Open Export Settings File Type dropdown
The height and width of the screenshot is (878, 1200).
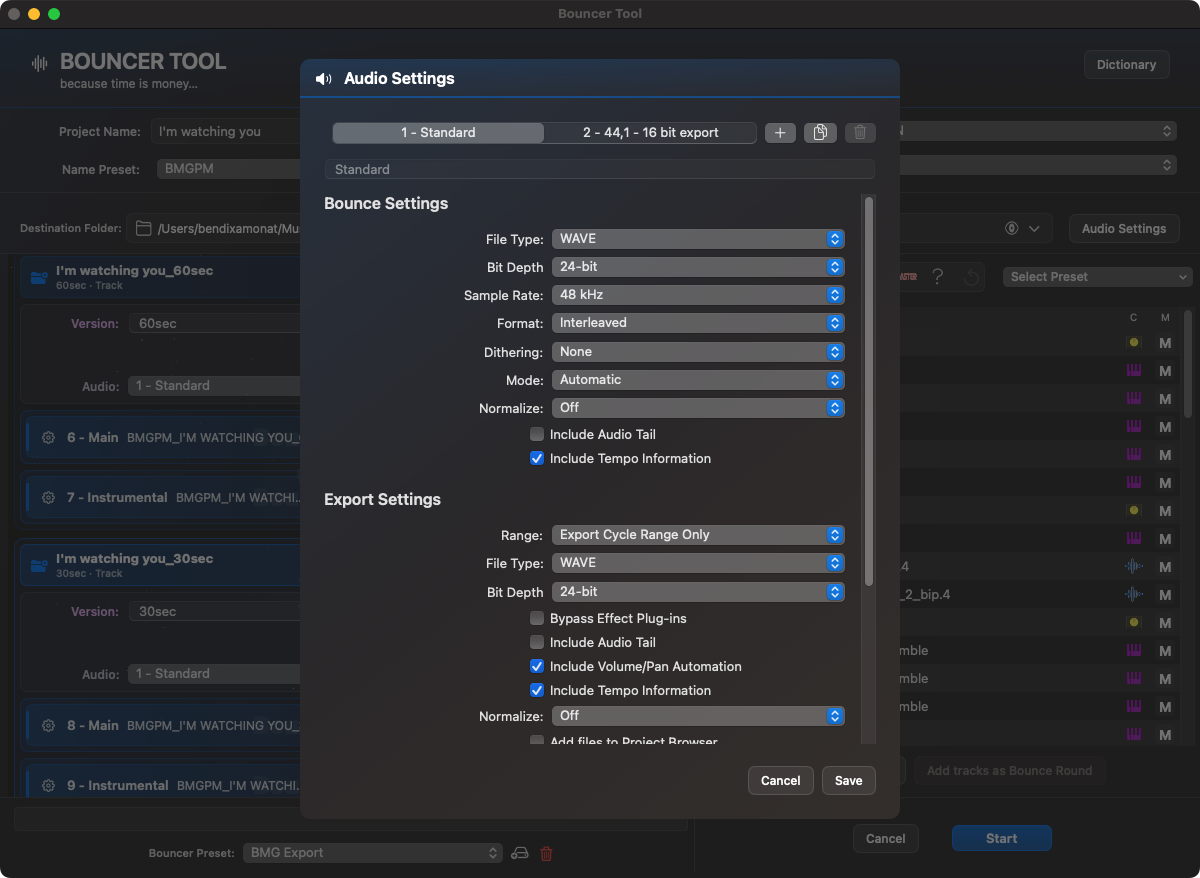698,563
